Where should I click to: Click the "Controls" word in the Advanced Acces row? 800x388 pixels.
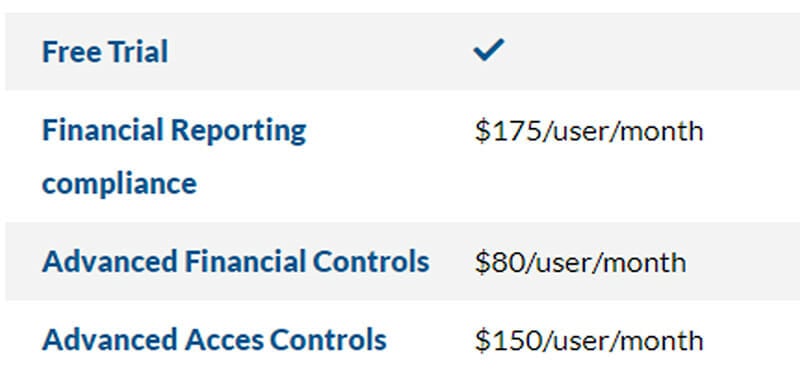(x=328, y=340)
